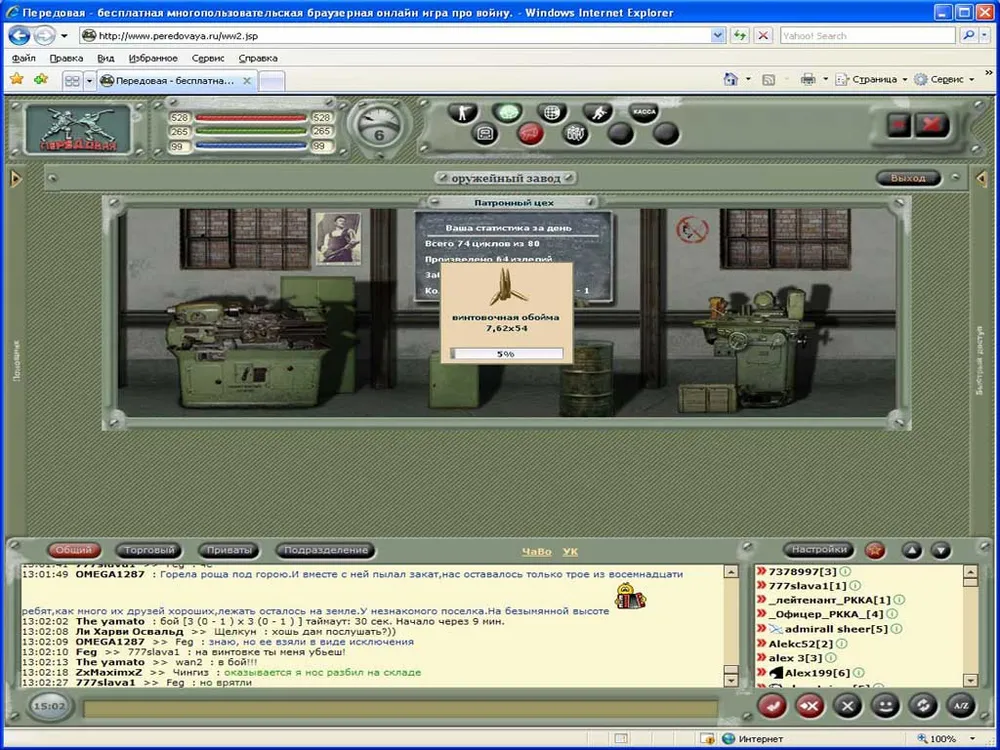Viewport: 1000px width, 750px height.
Task: Open the КАССА cashier button
Action: click(x=643, y=112)
